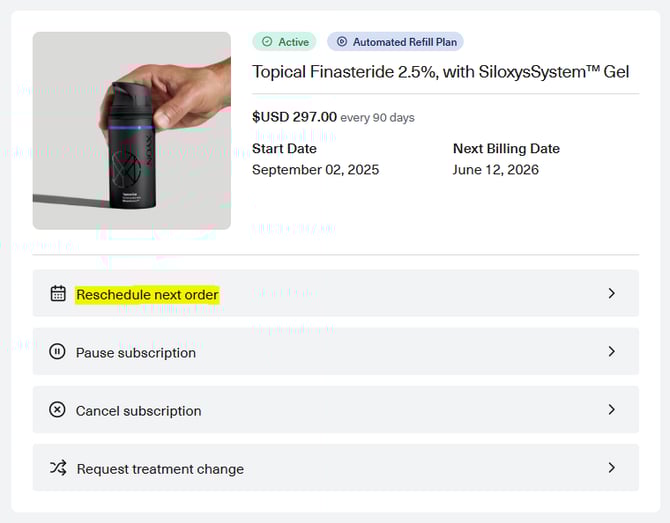Click the product bottle image
The width and height of the screenshot is (670, 523).
click(x=132, y=131)
